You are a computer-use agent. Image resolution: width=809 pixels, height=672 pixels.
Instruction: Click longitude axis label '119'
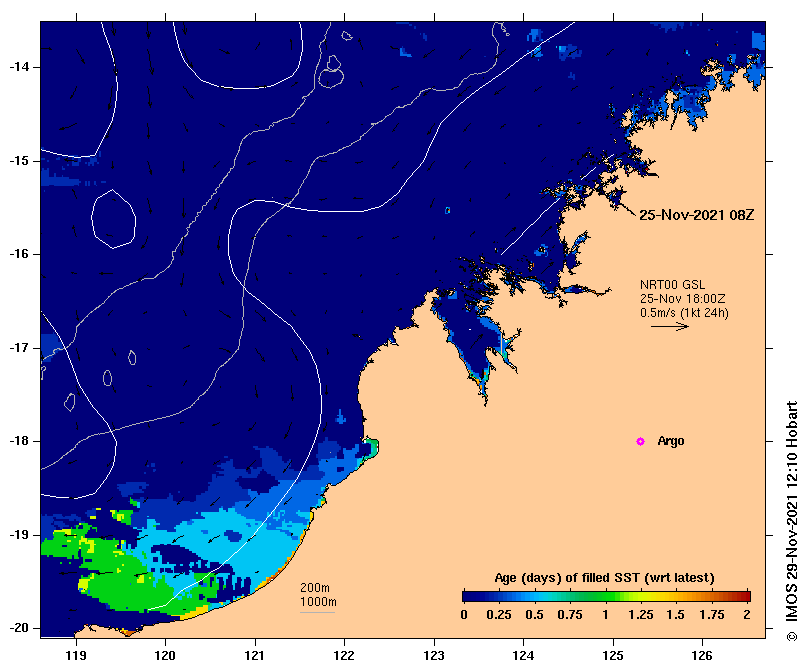[76, 656]
